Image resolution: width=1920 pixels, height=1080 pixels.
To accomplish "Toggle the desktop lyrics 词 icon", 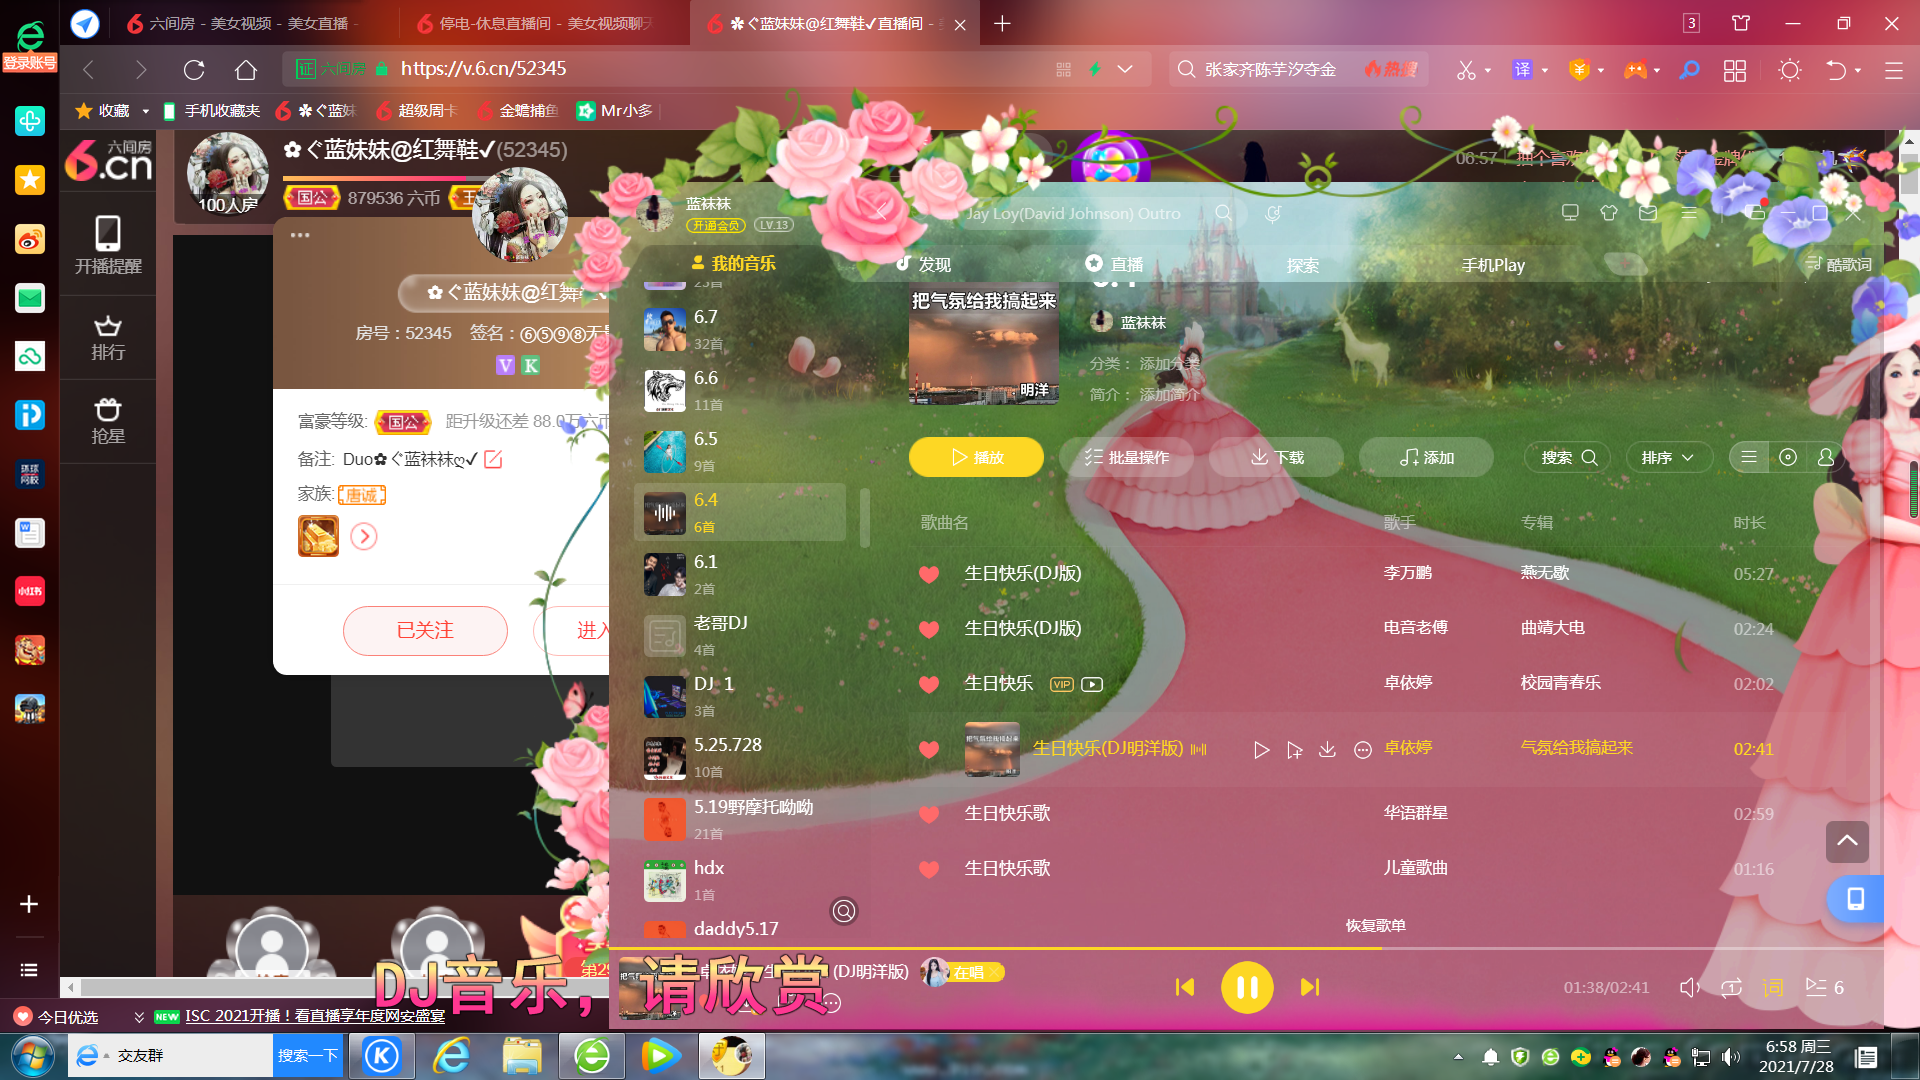I will click(x=1773, y=987).
